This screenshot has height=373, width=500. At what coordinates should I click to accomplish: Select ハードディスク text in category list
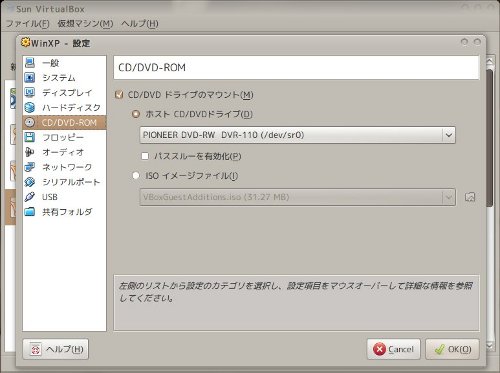pos(71,108)
